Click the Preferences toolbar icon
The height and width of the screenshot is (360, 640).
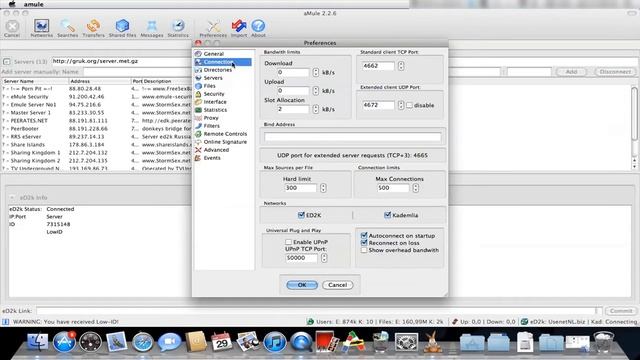pyautogui.click(x=213, y=28)
